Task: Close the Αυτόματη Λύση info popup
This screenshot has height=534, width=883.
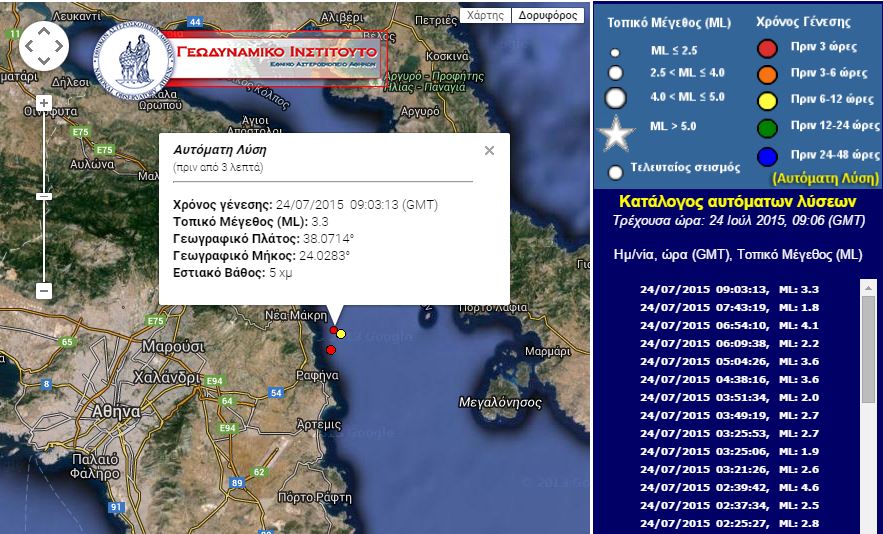Action: pos(489,151)
